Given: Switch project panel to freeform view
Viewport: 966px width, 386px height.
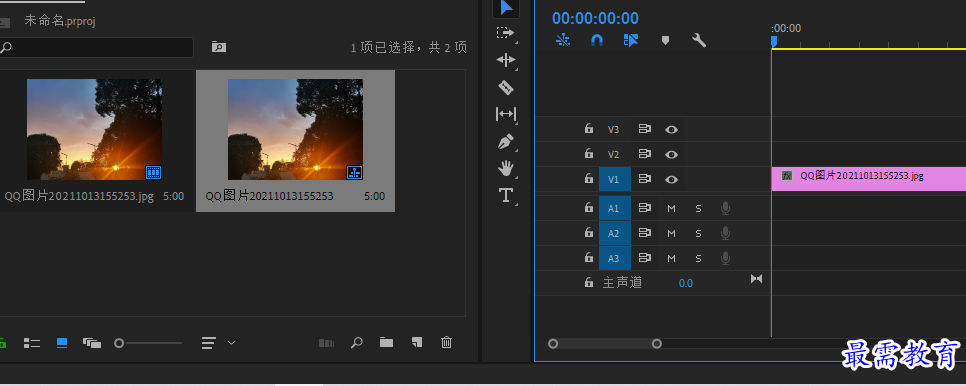Looking at the screenshot, I should tap(92, 343).
